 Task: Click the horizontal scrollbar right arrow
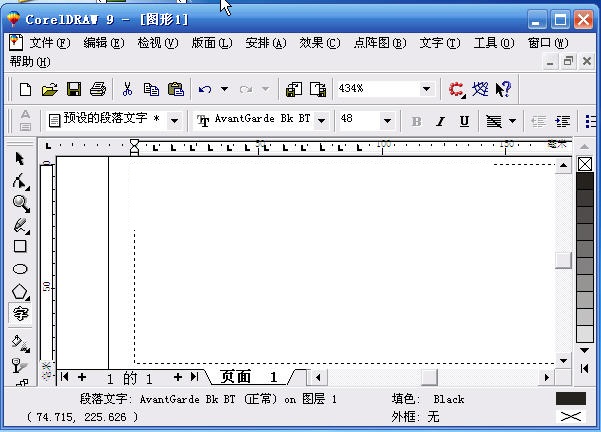pos(547,378)
